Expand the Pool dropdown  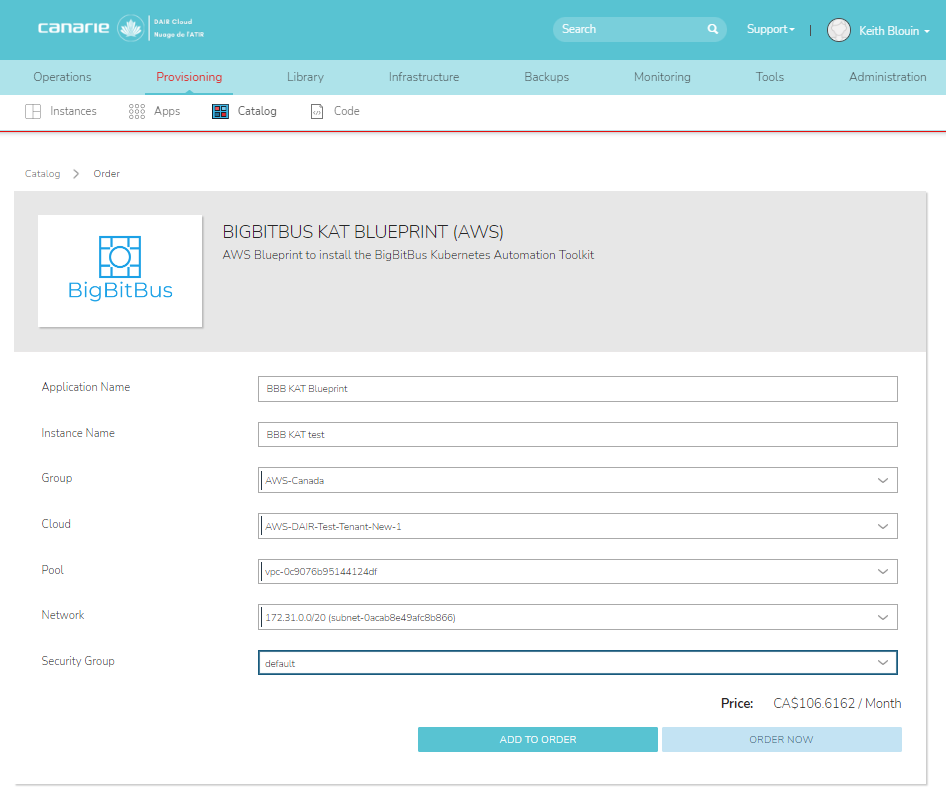(882, 572)
